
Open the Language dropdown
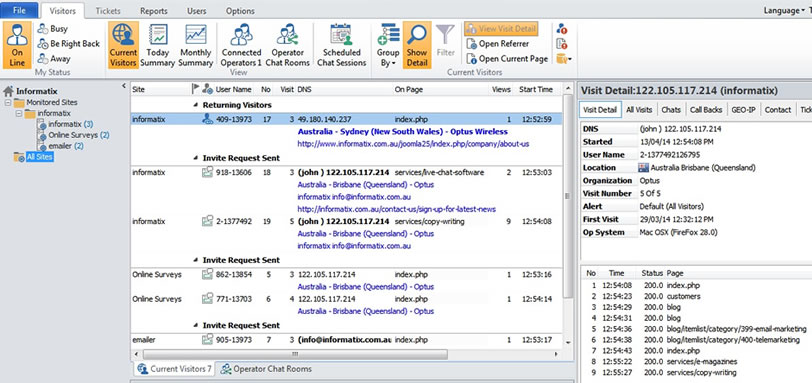(x=784, y=11)
